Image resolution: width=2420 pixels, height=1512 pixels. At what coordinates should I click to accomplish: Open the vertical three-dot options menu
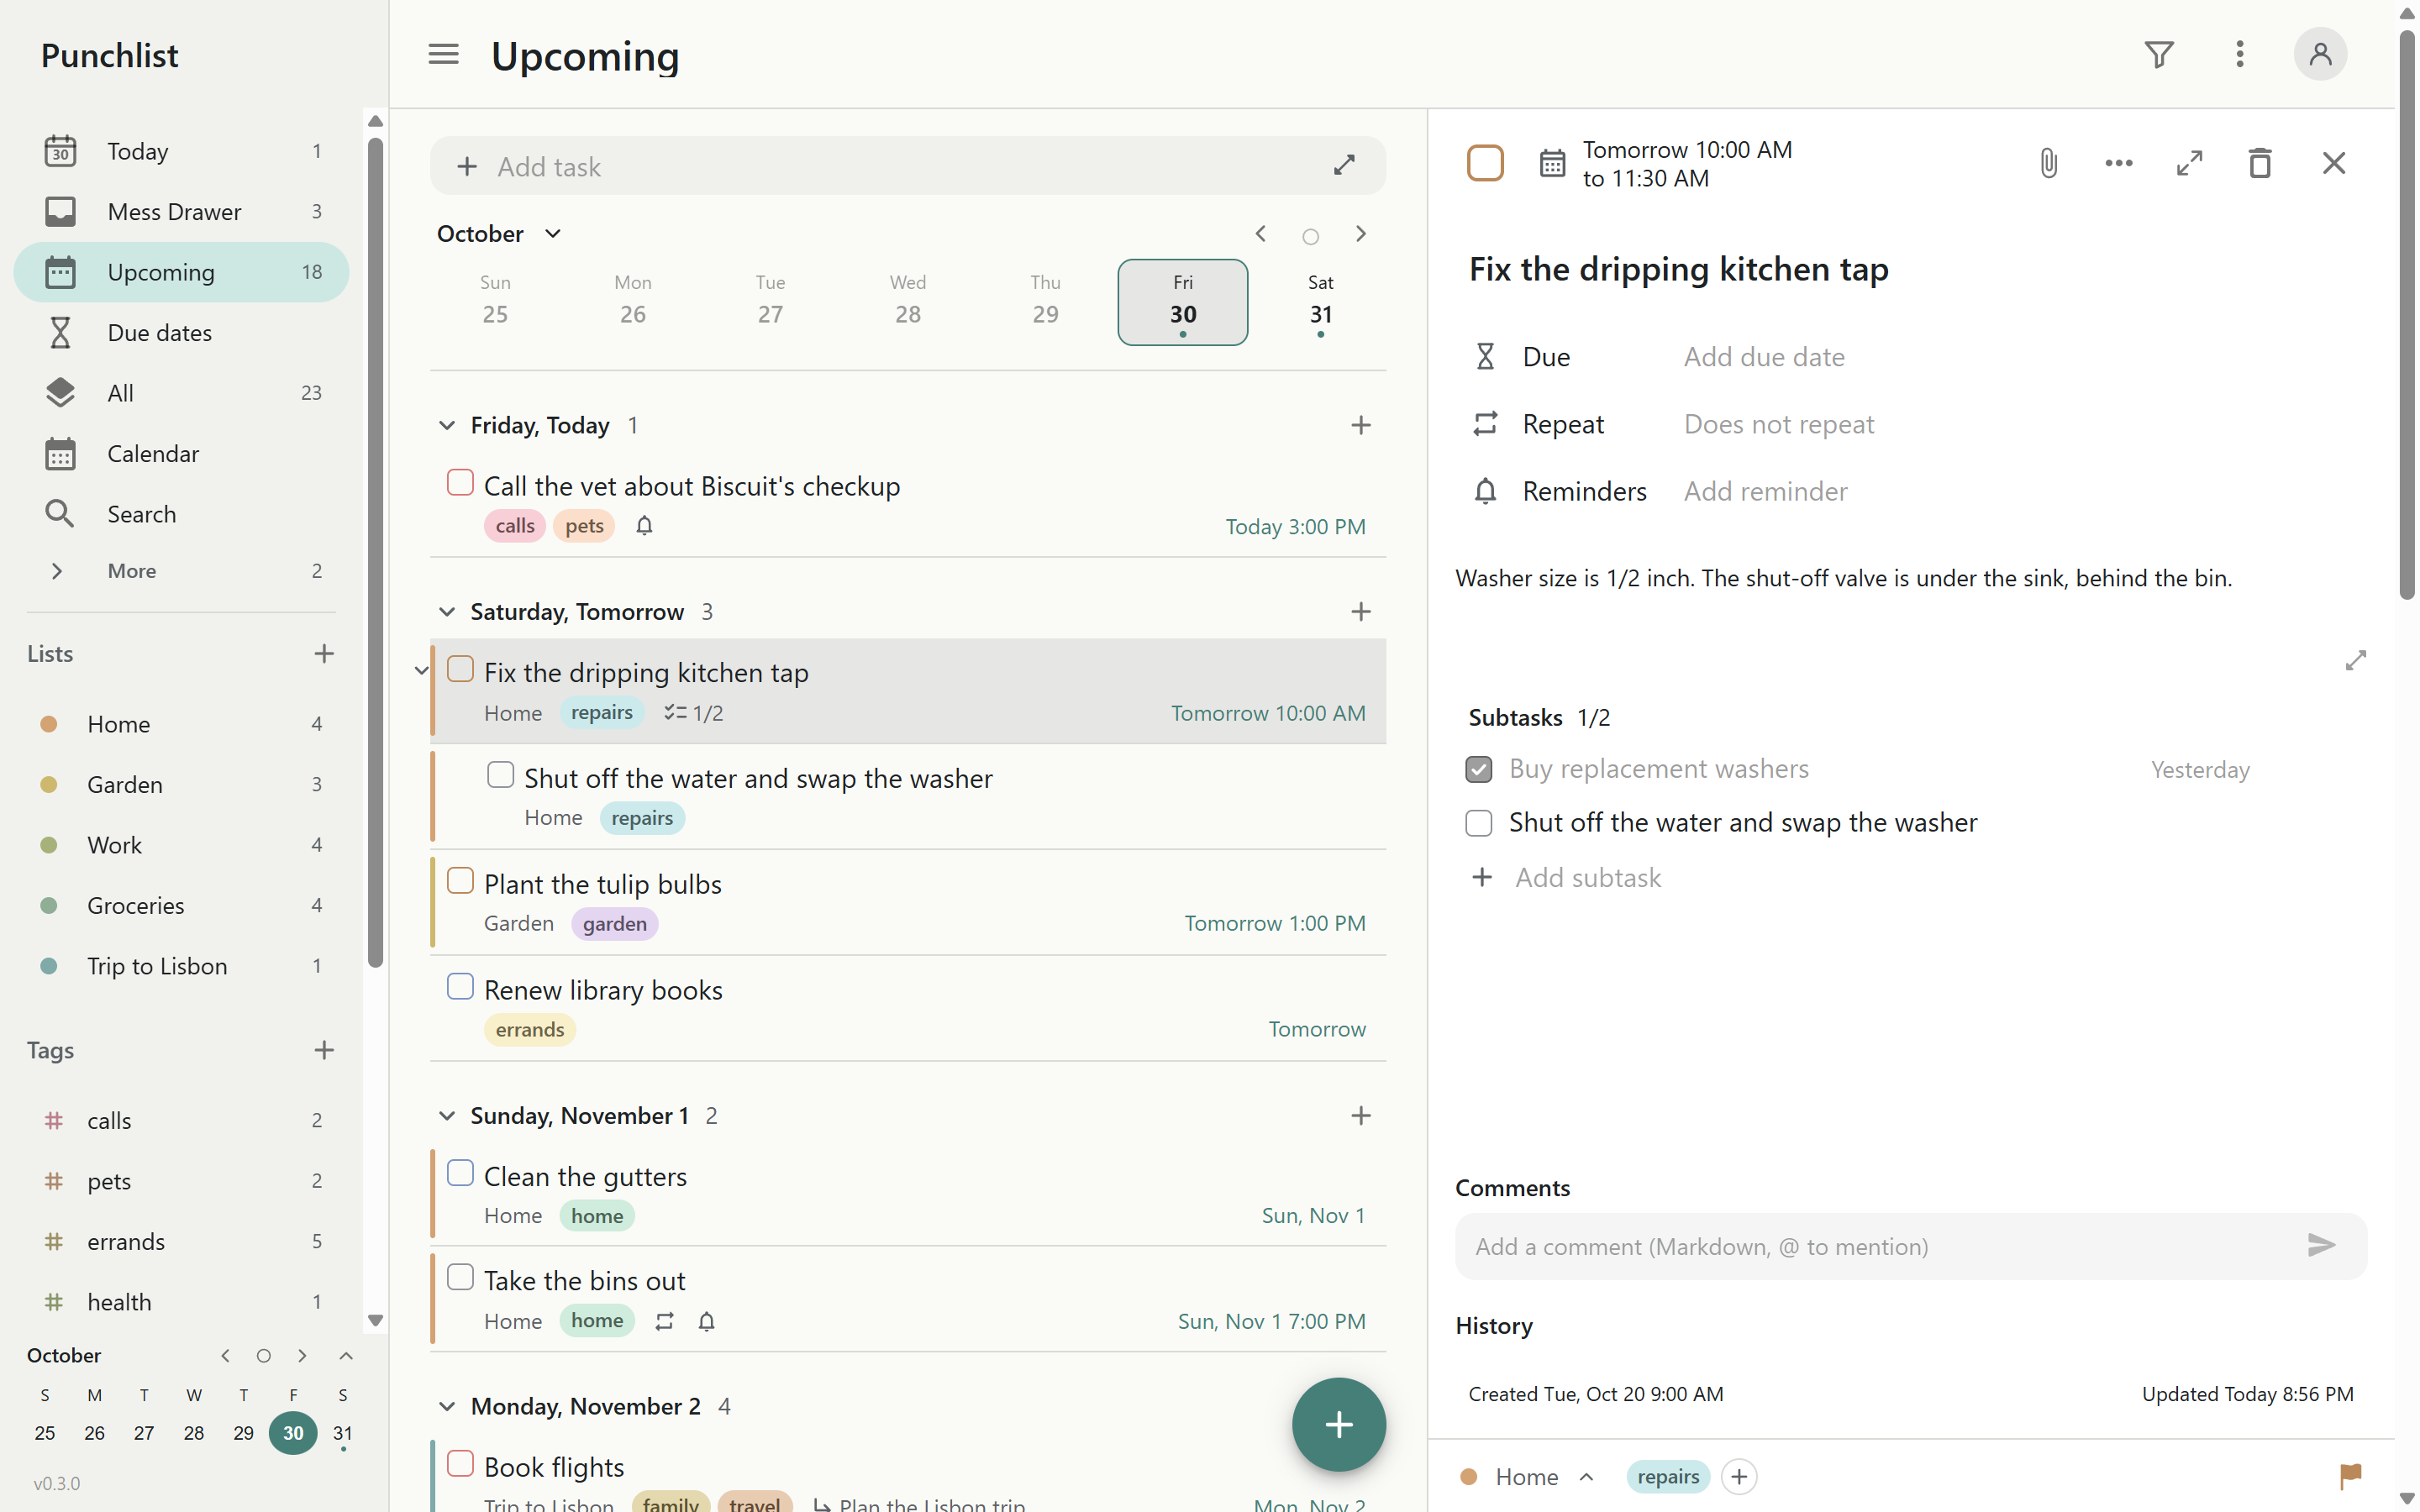2240,54
